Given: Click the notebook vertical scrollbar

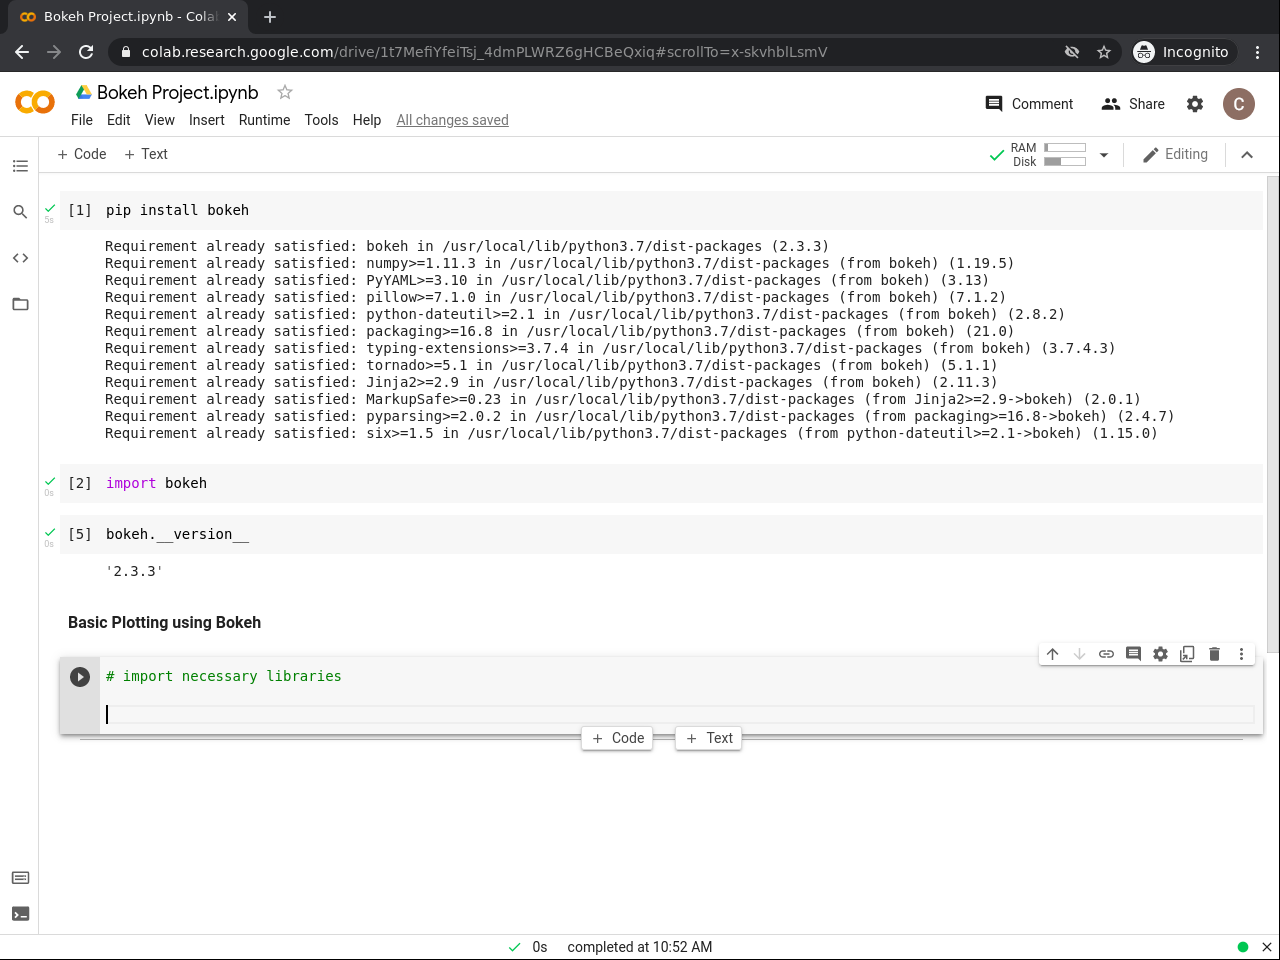Looking at the screenshot, I should (x=1272, y=415).
